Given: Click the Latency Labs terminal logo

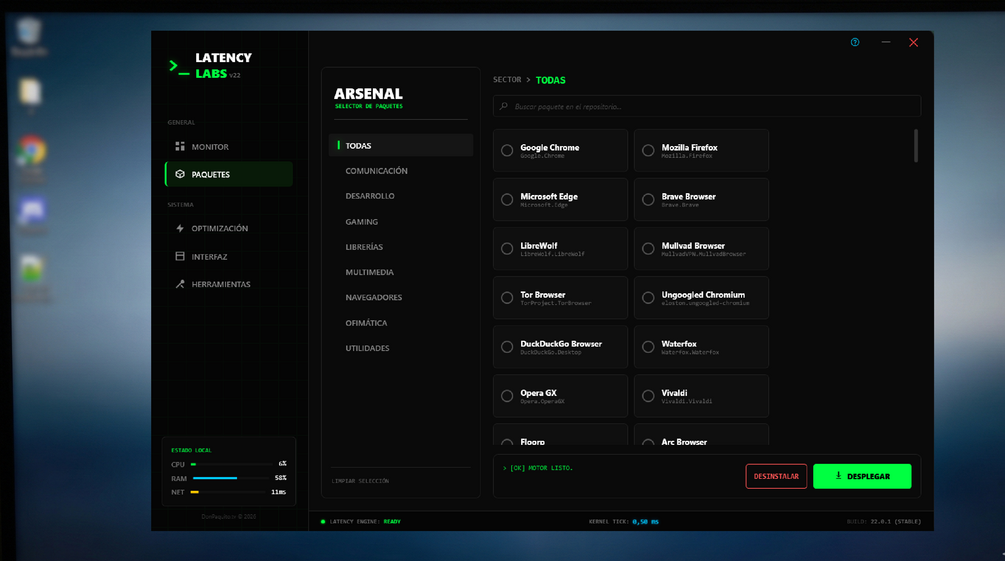Looking at the screenshot, I should [x=179, y=67].
